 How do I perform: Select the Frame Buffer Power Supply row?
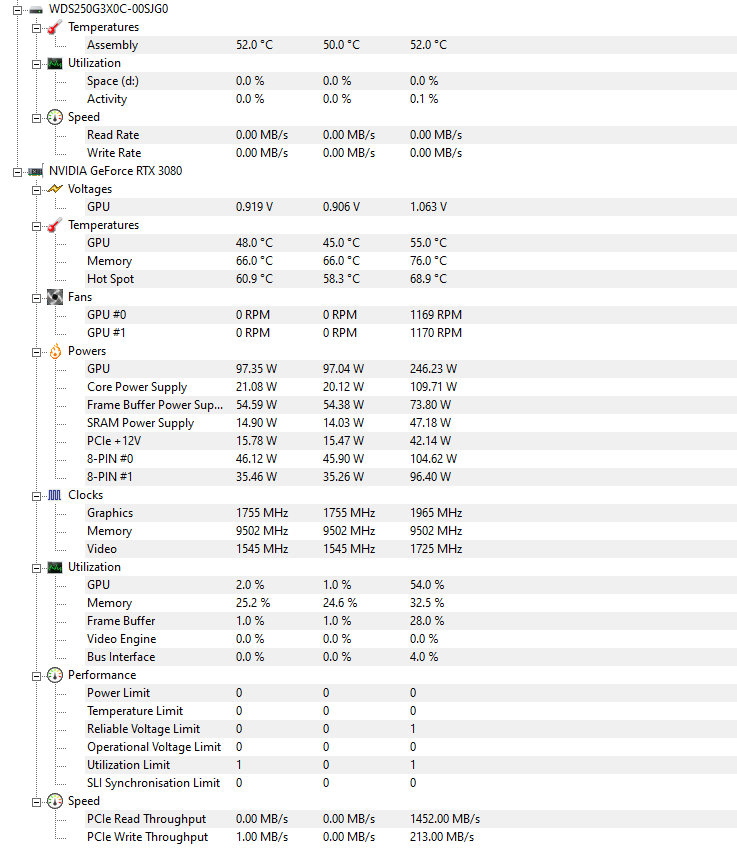click(155, 405)
